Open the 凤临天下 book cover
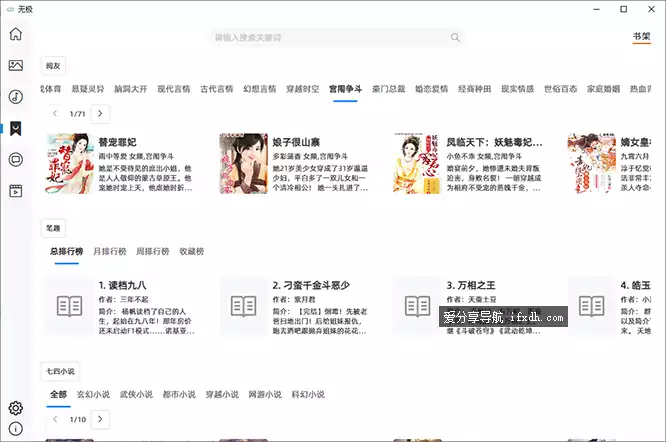Viewport: 666px width, 442px height. (417, 163)
